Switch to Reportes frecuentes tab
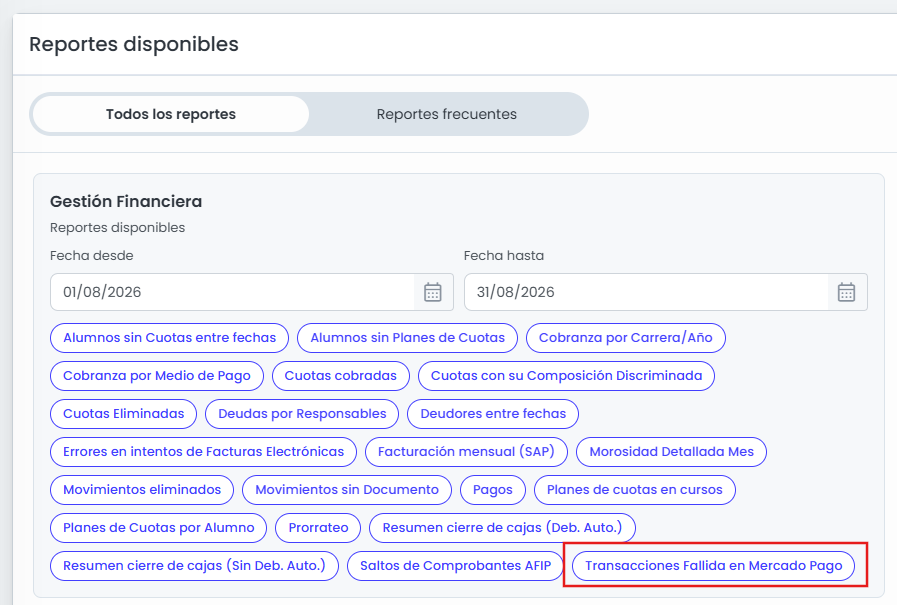897x605 pixels. pyautogui.click(x=446, y=114)
